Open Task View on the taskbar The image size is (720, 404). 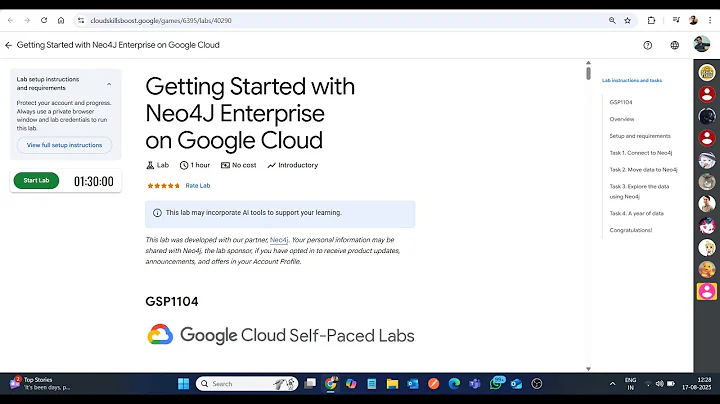pos(310,383)
